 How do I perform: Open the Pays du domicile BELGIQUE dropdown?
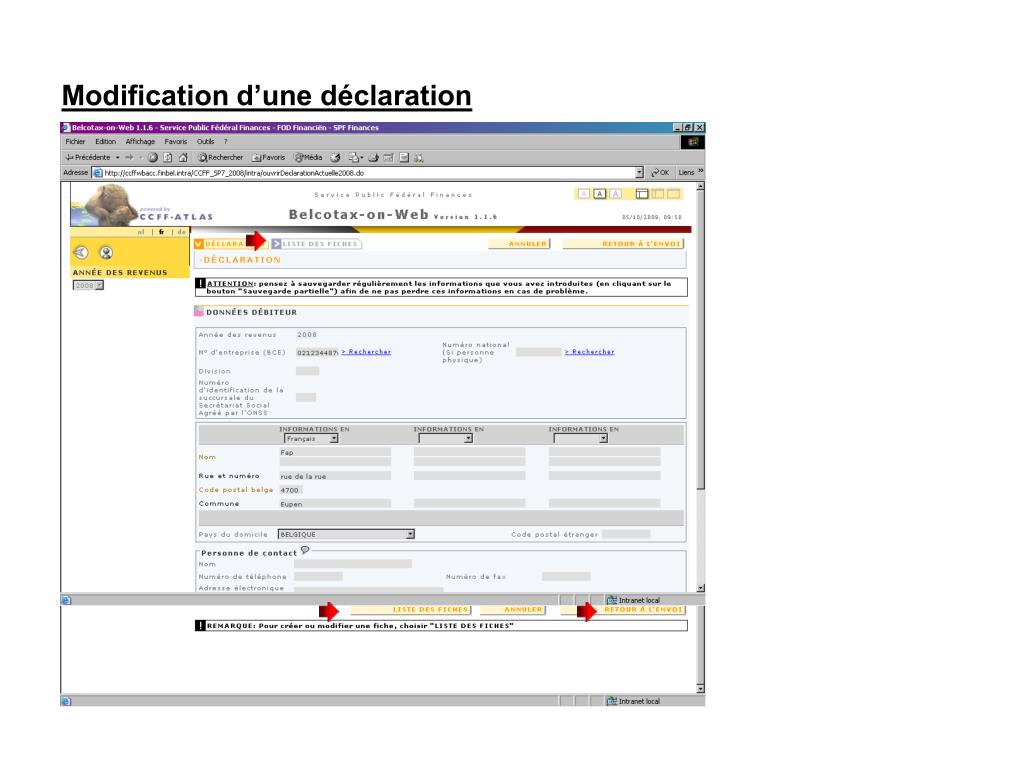[x=346, y=534]
